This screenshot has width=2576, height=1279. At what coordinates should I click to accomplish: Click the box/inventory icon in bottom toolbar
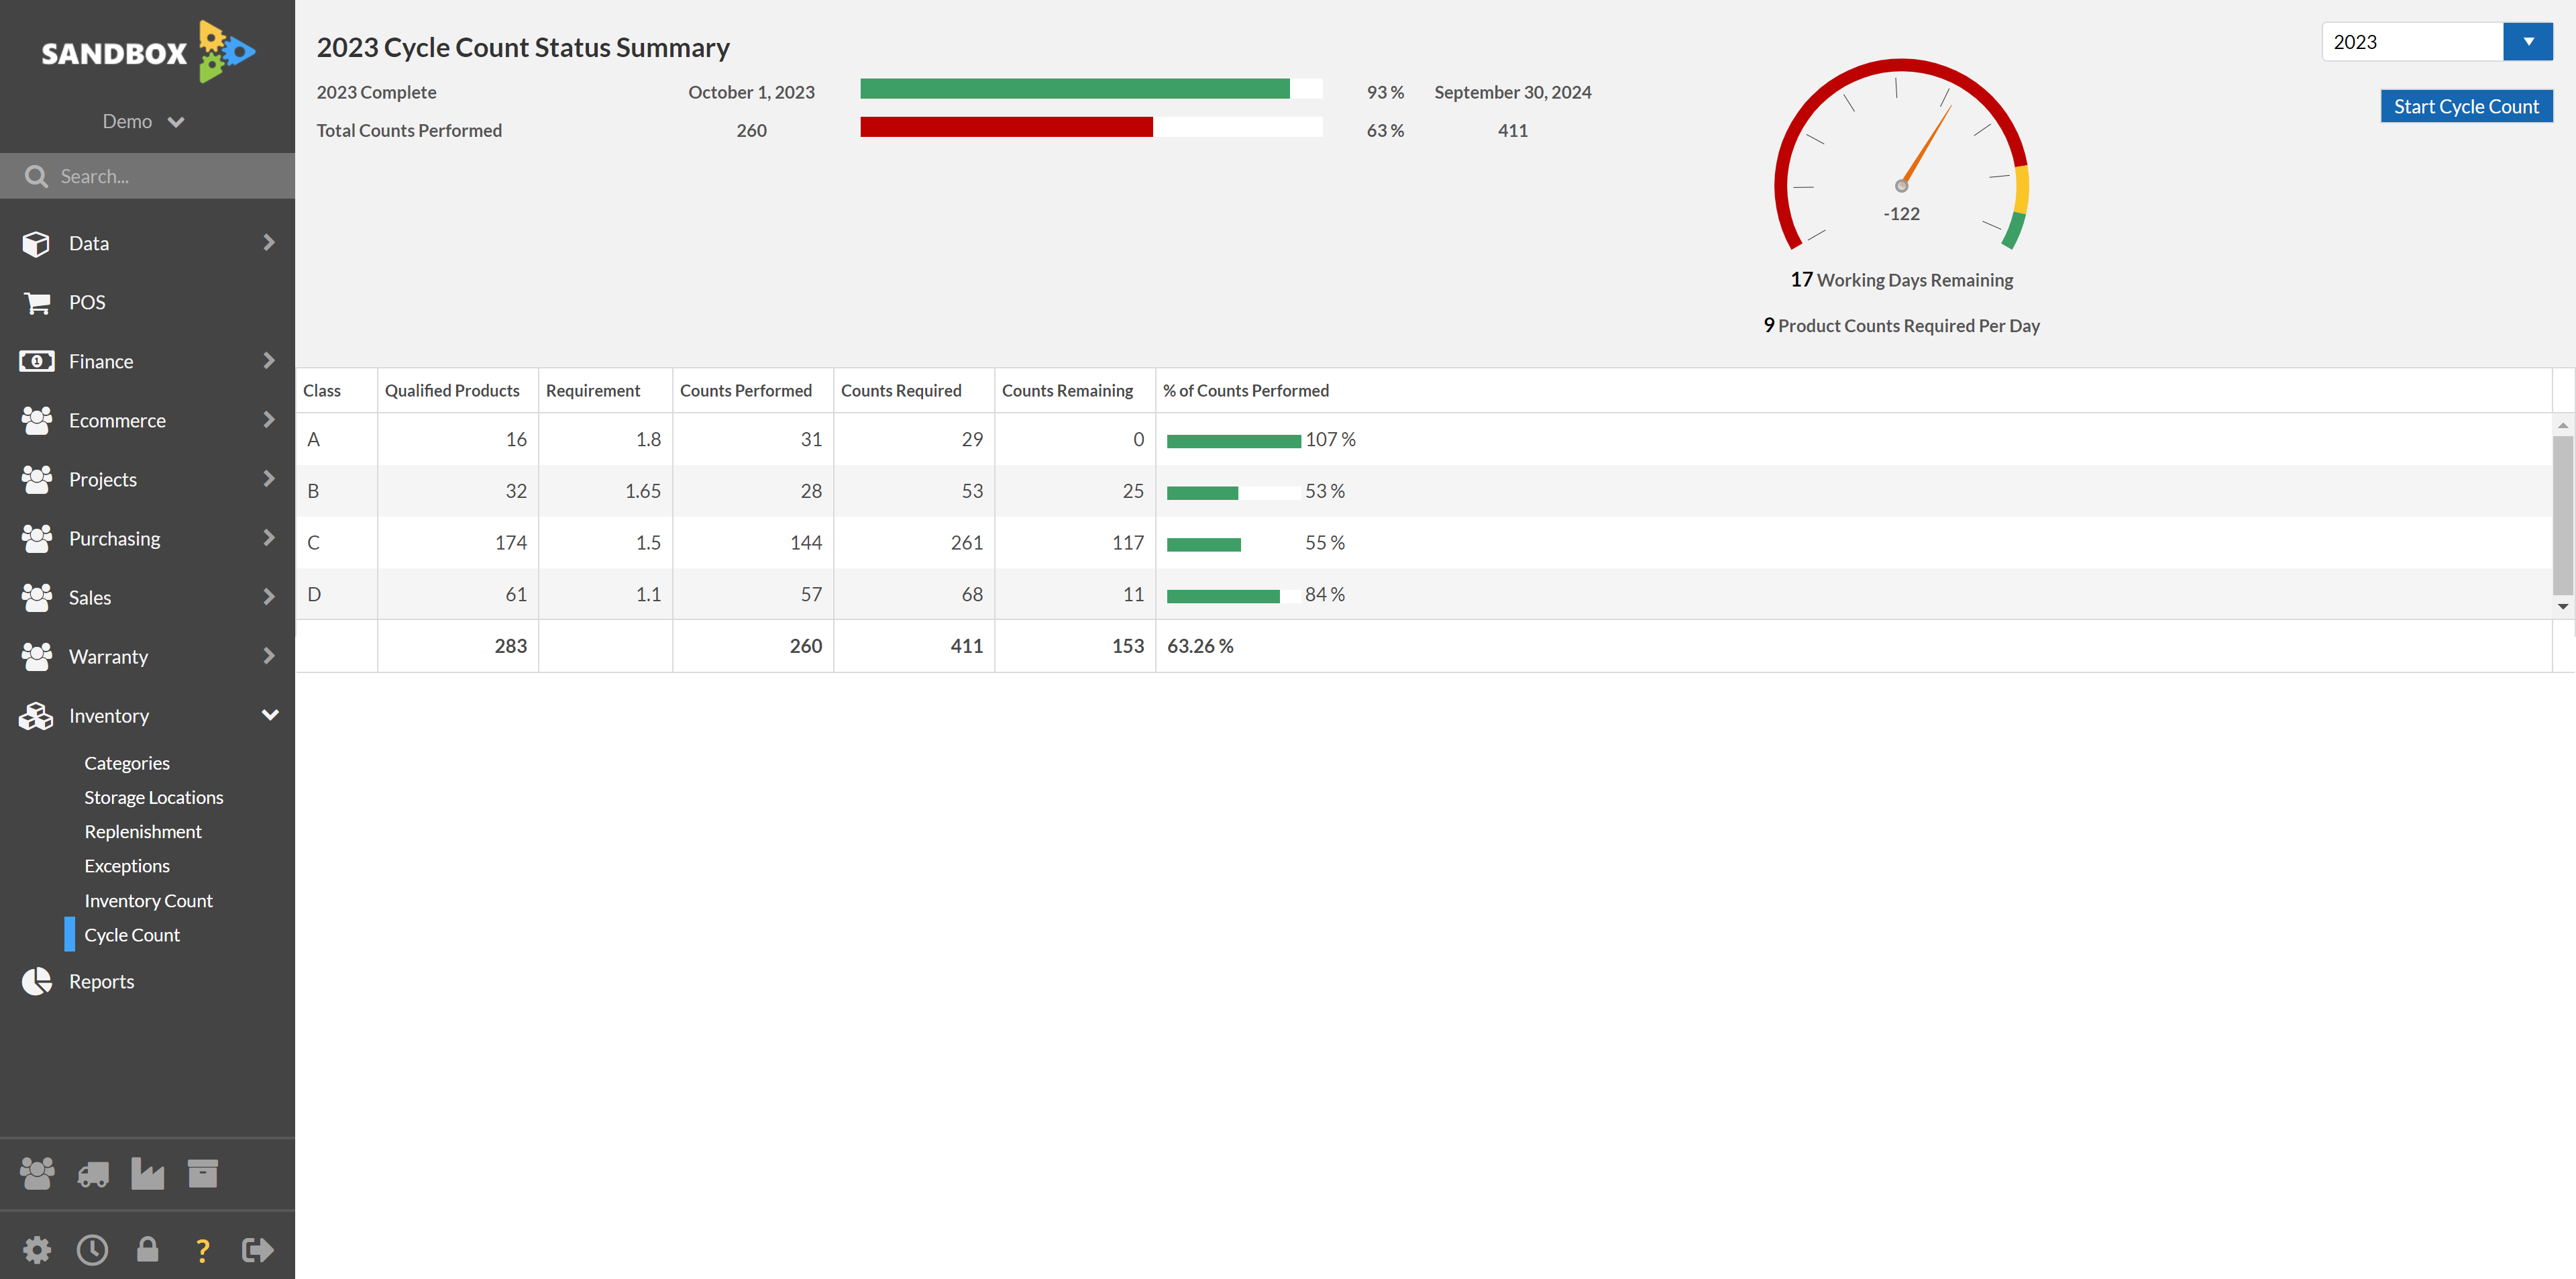click(204, 1172)
